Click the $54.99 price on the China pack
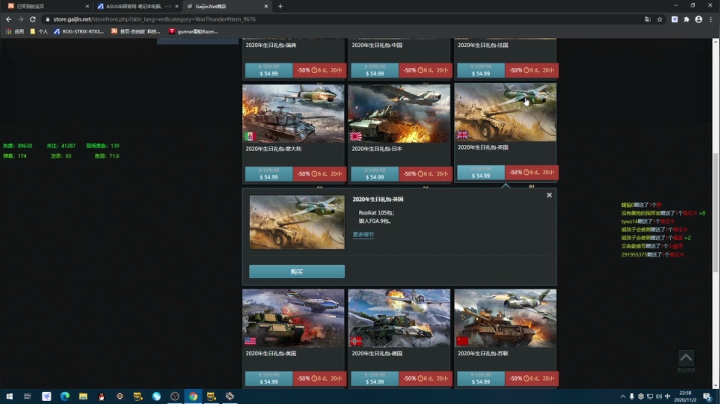This screenshot has height=404, width=720. click(375, 70)
